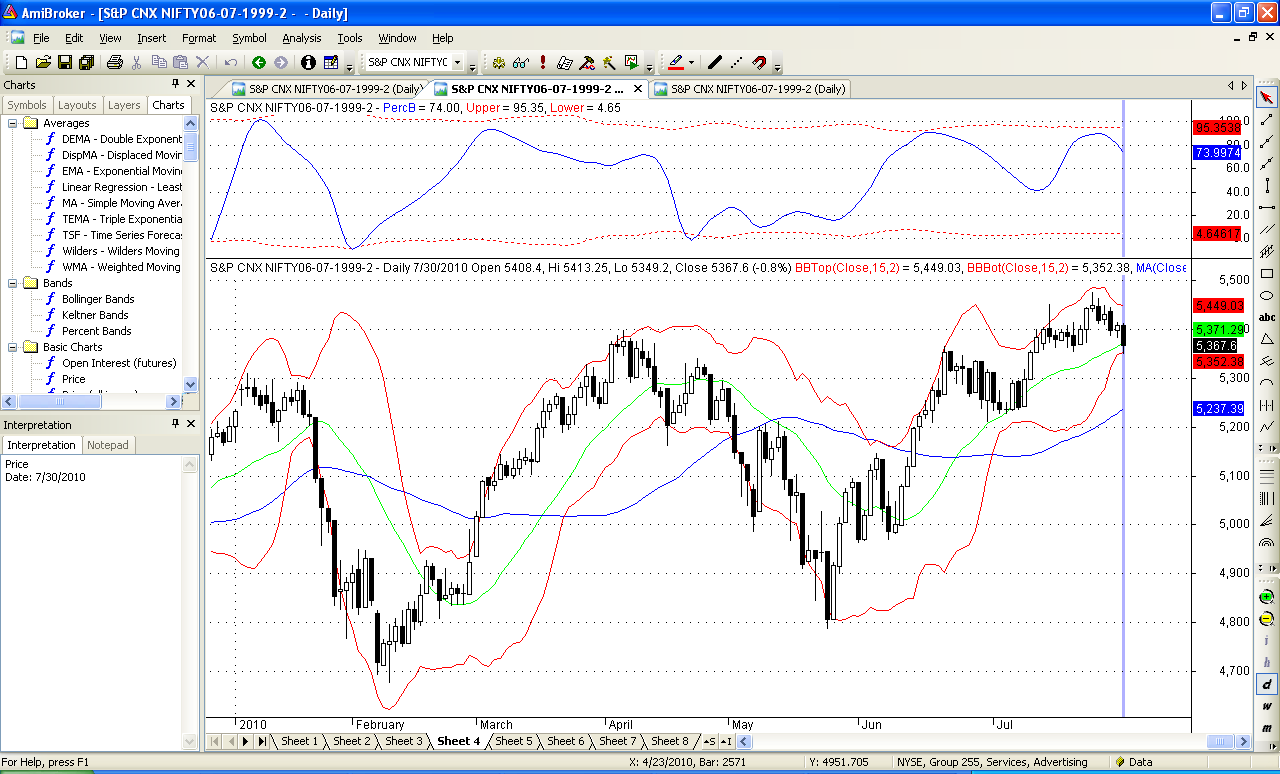Click the Cut scissors icon
The height and width of the screenshot is (774, 1280).
[137, 62]
